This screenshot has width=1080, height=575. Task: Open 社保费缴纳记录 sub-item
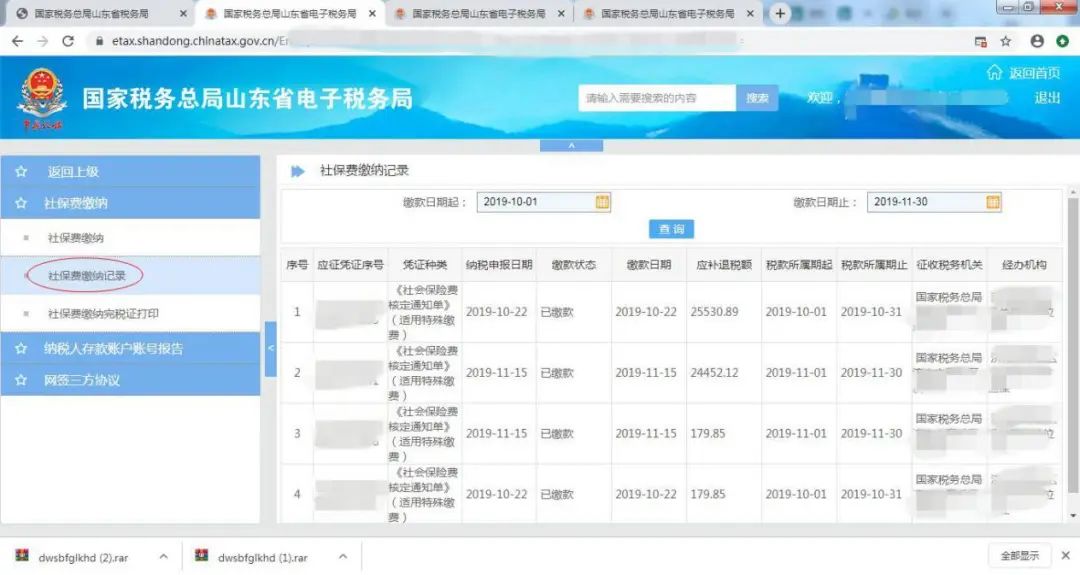[x=130, y=275]
